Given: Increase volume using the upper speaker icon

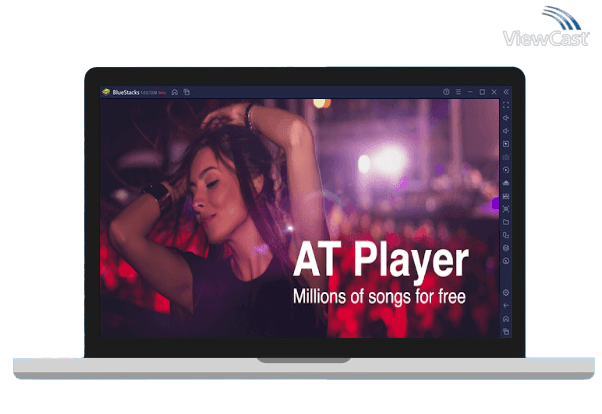Looking at the screenshot, I should point(506,118).
